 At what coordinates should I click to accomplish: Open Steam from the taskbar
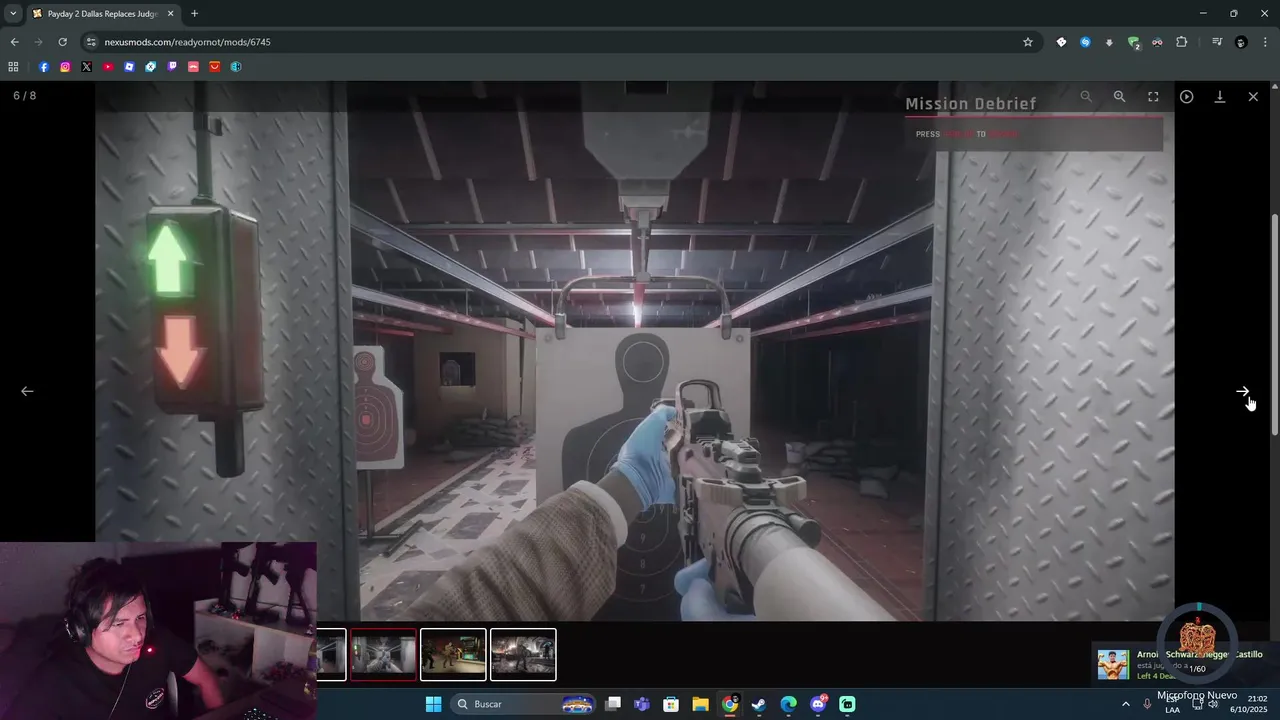[759, 704]
